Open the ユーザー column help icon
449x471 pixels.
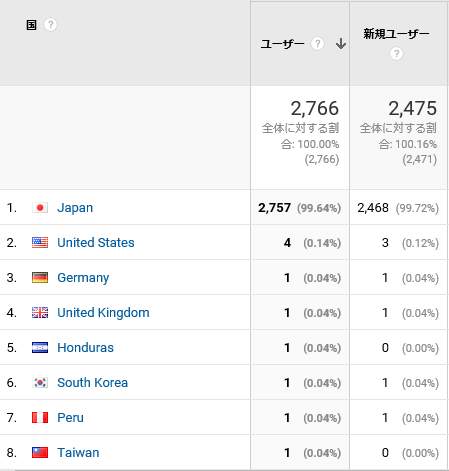point(317,44)
